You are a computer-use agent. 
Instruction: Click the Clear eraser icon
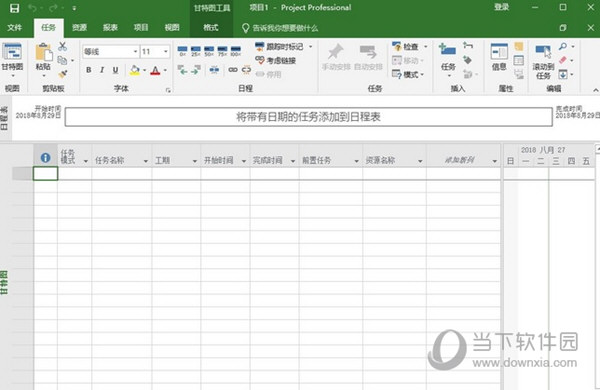click(562, 60)
